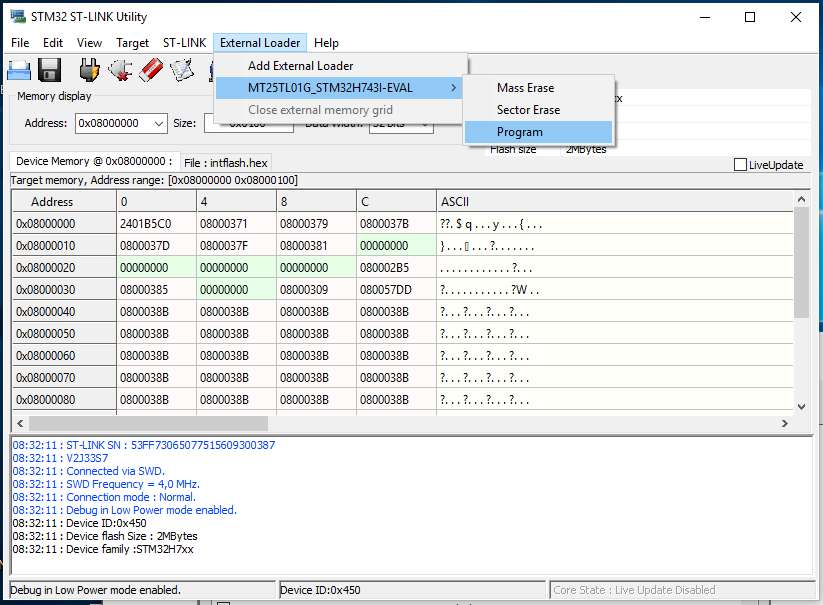
Task: Click the column header labeled C
Action: pyautogui.click(x=397, y=201)
